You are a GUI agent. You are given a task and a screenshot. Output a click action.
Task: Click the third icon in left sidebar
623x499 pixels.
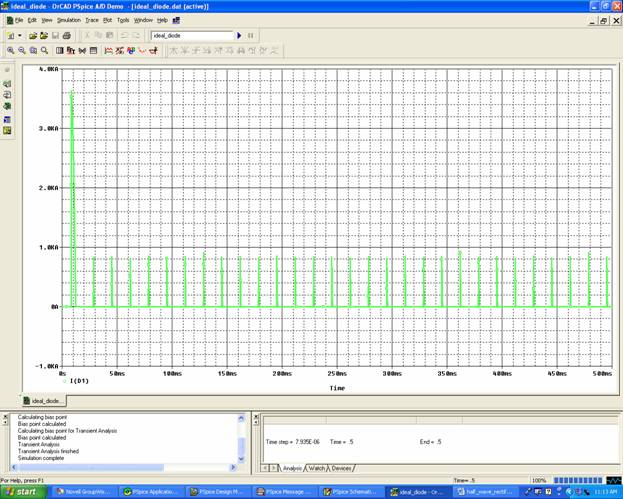pyautogui.click(x=7, y=95)
